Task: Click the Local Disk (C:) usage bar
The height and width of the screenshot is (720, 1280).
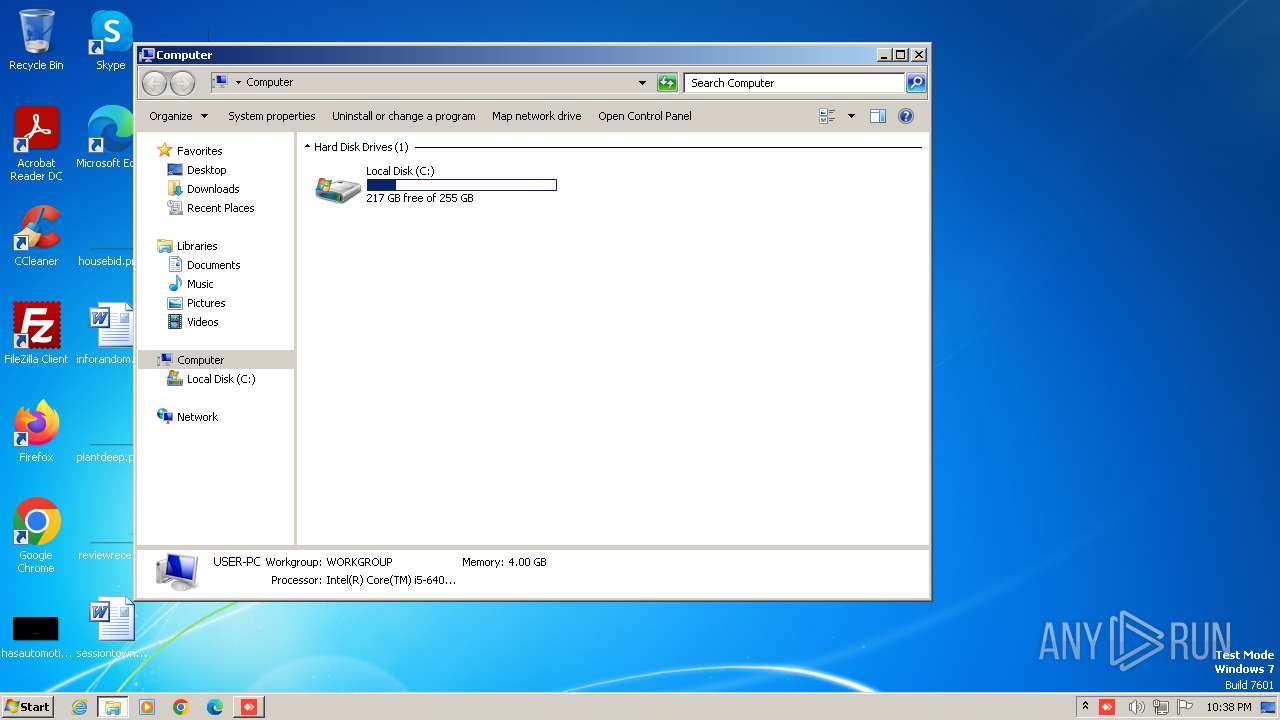Action: (461, 185)
